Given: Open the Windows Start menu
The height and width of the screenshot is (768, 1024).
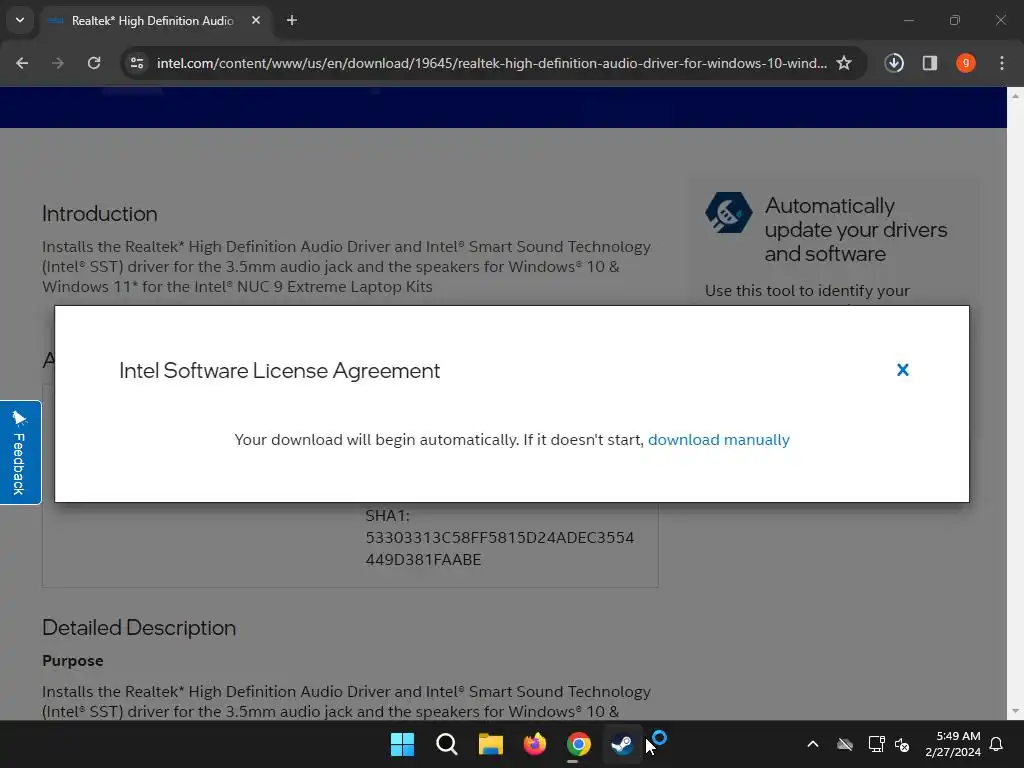Looking at the screenshot, I should point(402,744).
